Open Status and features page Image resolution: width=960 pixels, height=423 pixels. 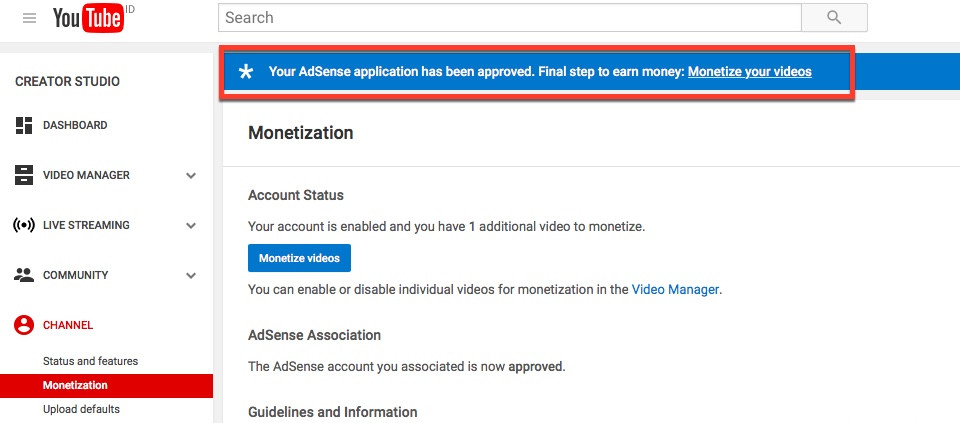90,361
